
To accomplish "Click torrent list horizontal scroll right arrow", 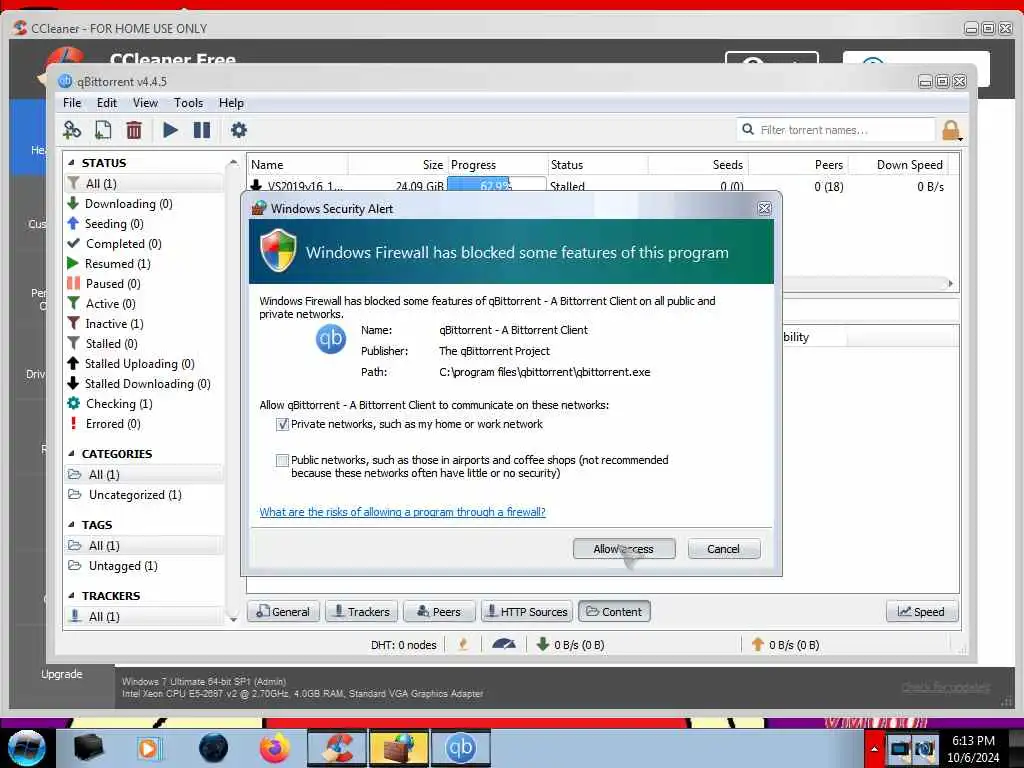I will pos(950,283).
